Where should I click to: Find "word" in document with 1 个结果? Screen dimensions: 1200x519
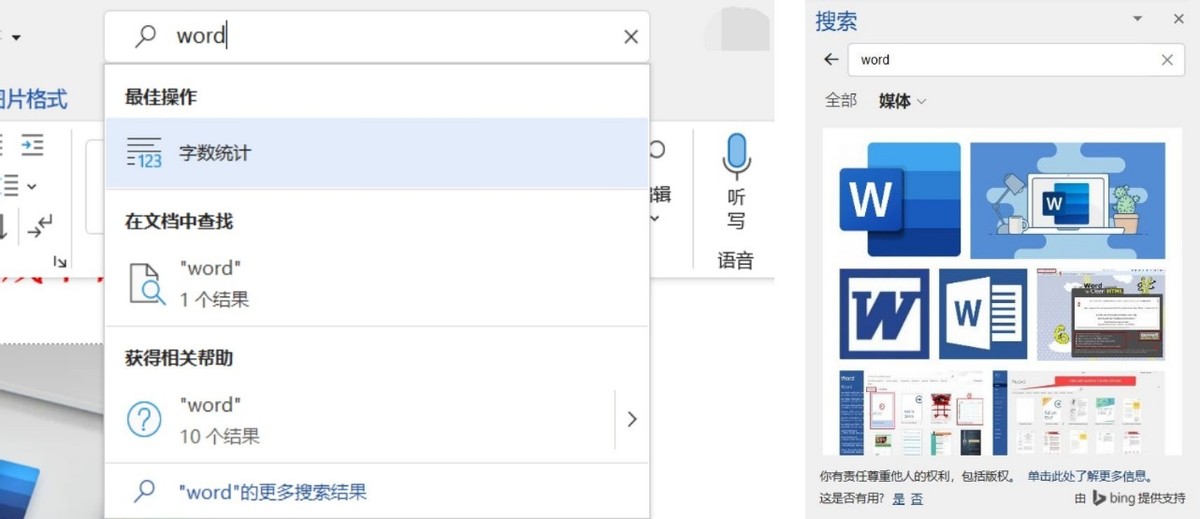377,283
